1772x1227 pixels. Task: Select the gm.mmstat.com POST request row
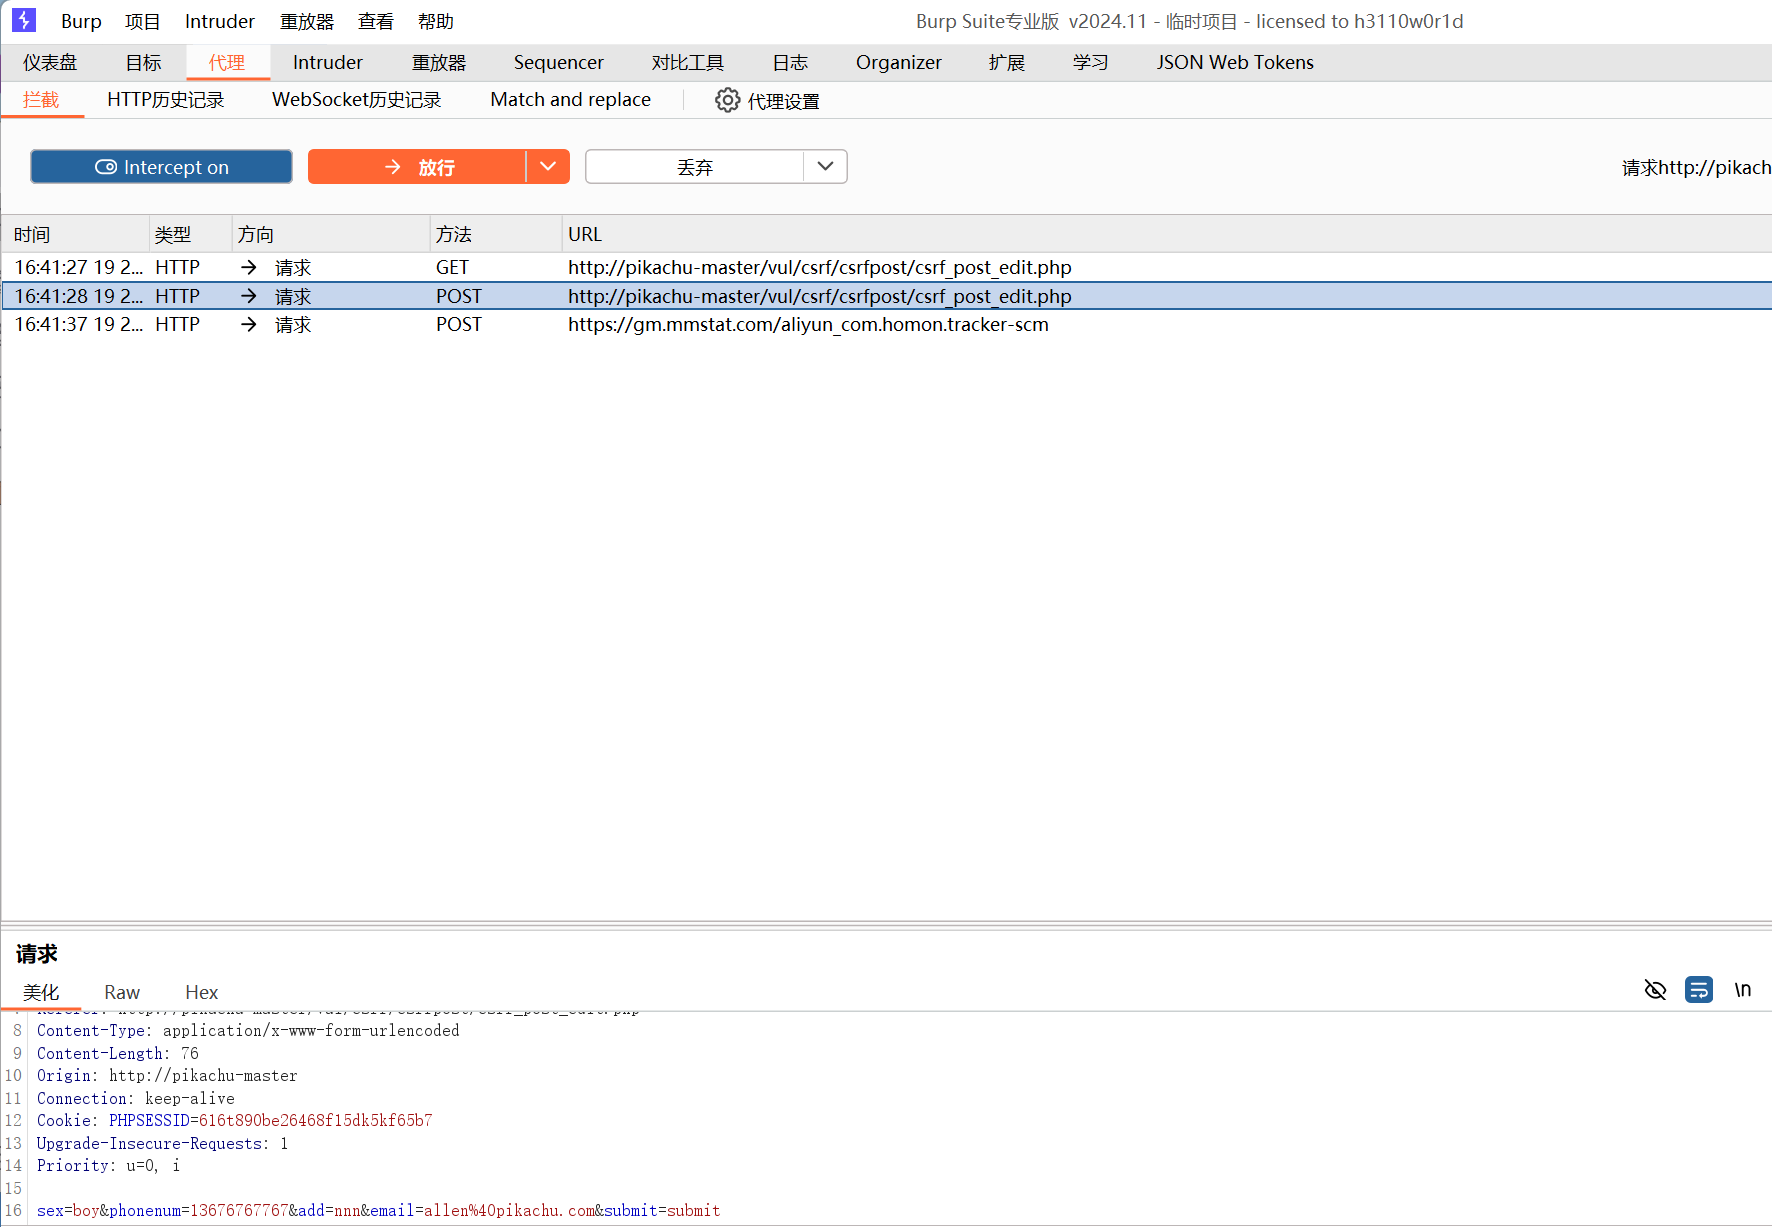point(886,324)
